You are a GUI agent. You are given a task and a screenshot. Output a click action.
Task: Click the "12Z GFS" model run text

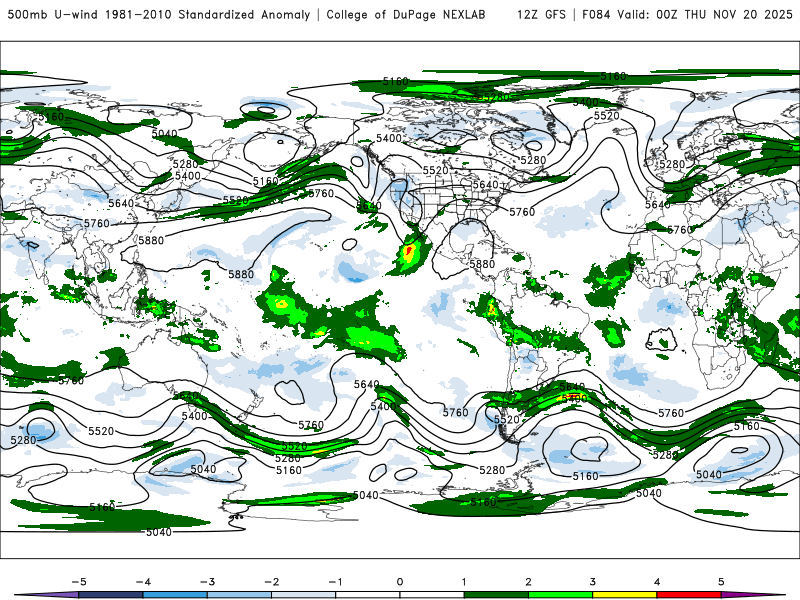tap(541, 14)
